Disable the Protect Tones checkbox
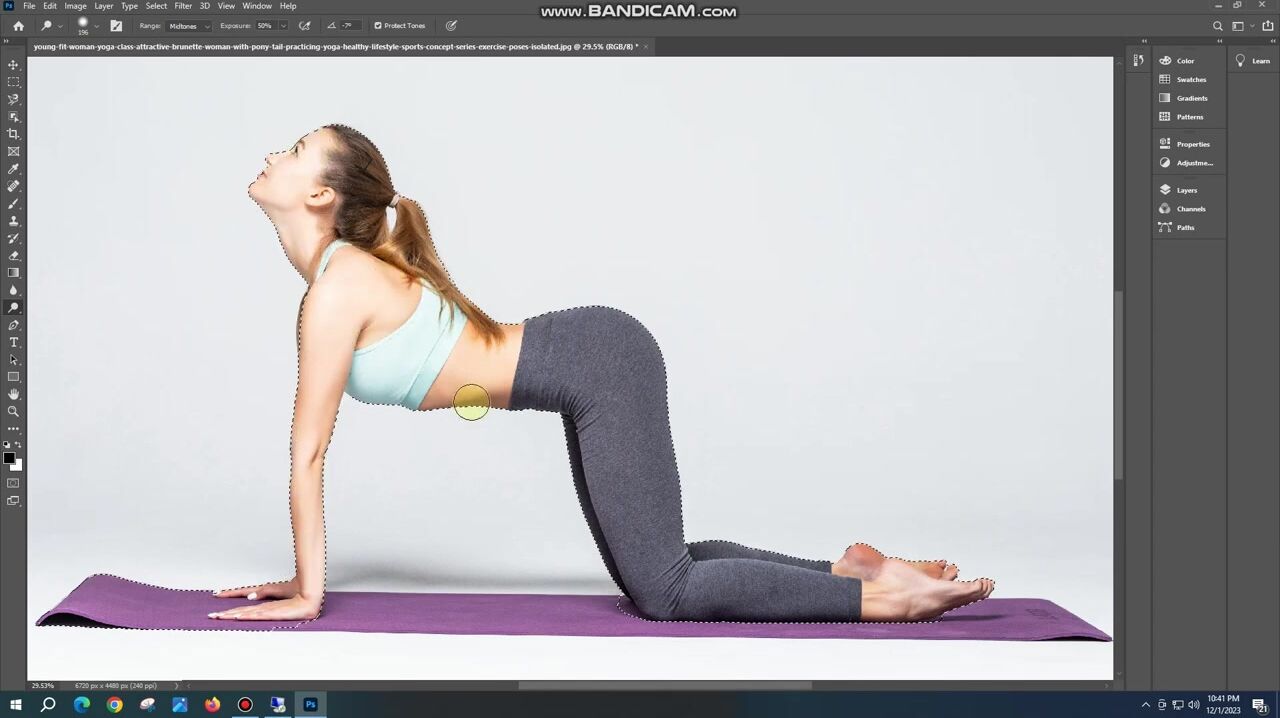 pos(378,26)
